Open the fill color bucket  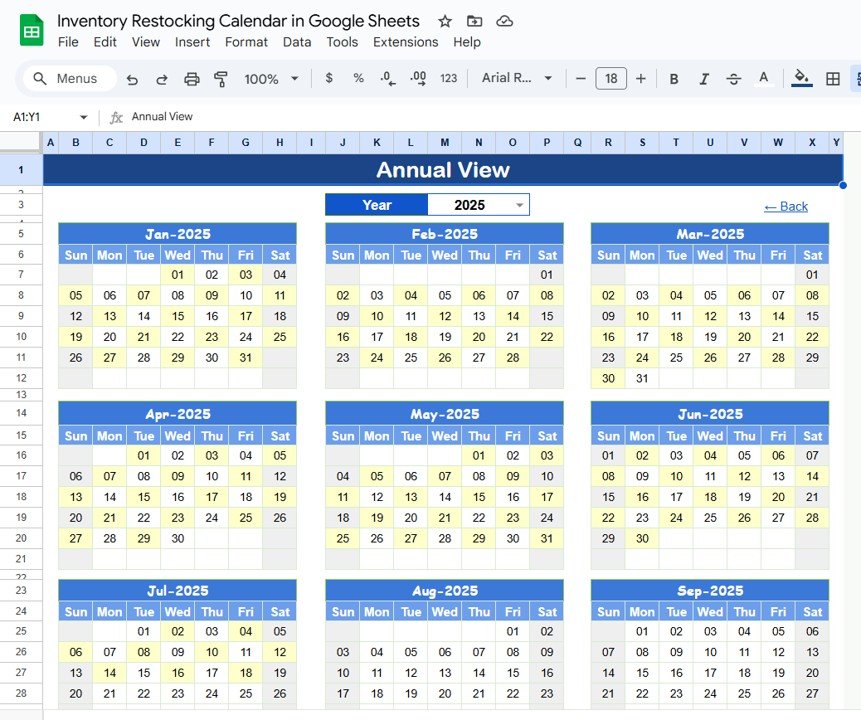[802, 79]
